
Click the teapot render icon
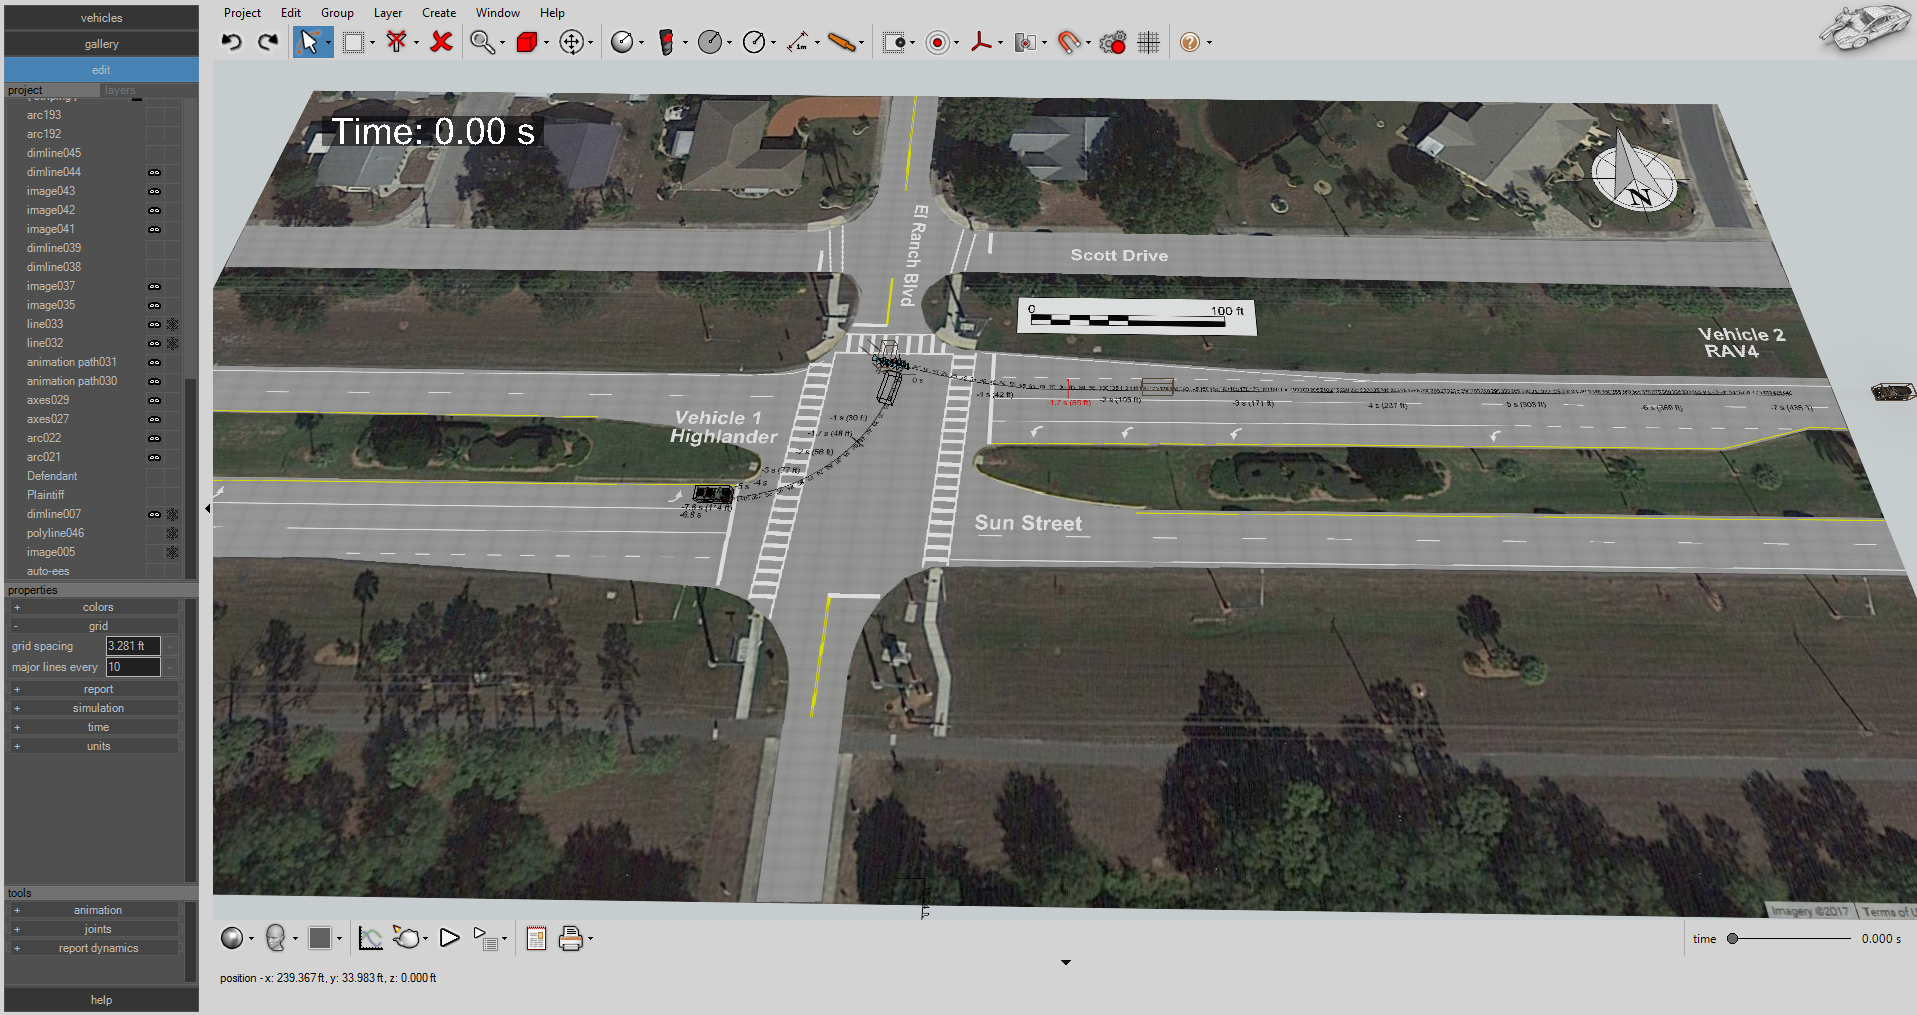(x=406, y=938)
